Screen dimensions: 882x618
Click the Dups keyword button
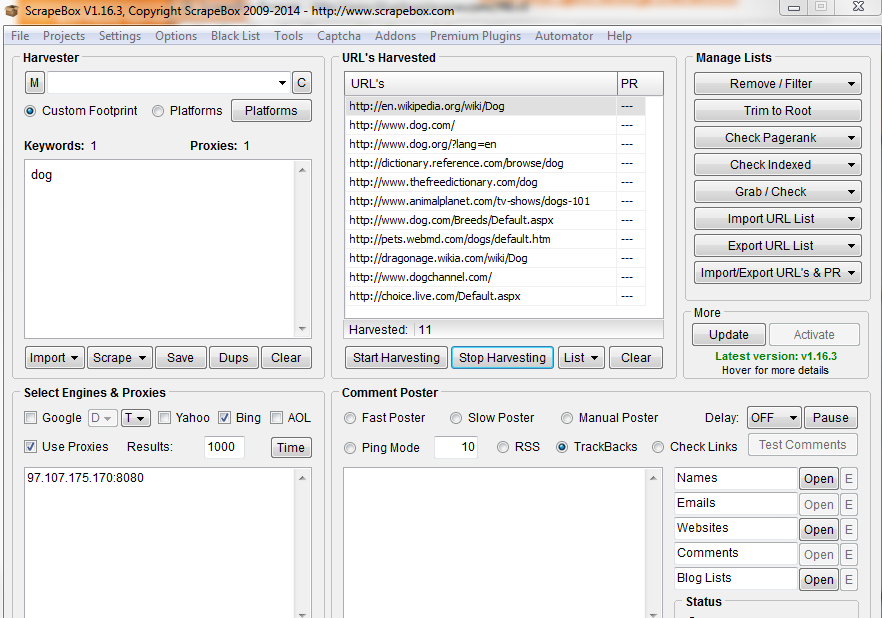pos(233,358)
